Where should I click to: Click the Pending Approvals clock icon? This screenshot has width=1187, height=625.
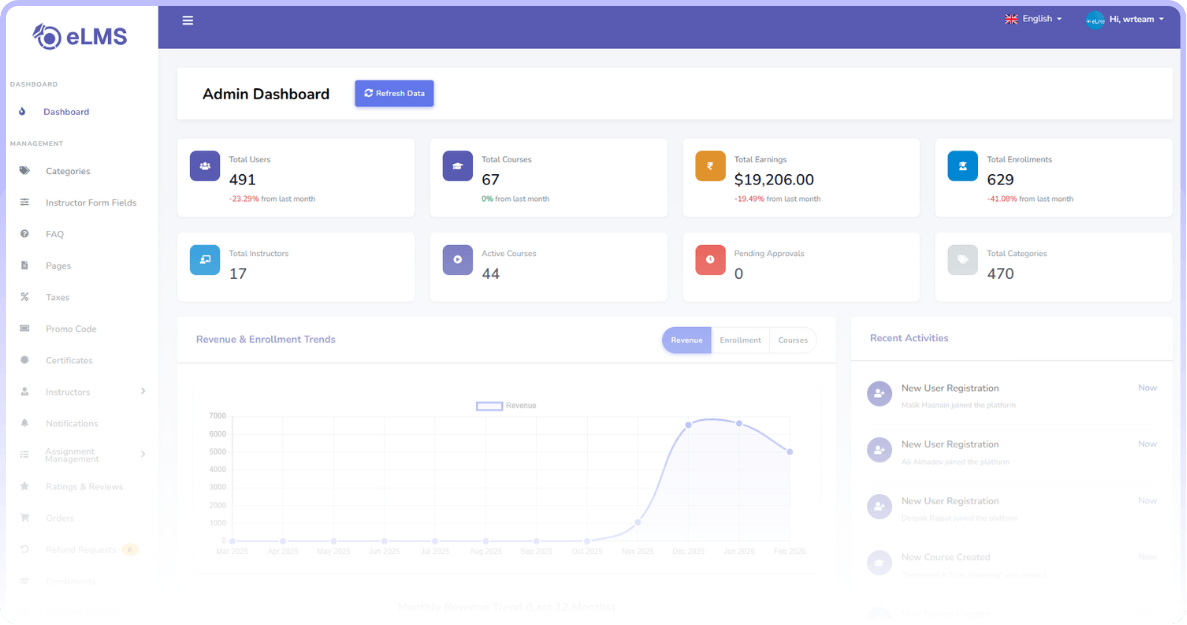710,260
